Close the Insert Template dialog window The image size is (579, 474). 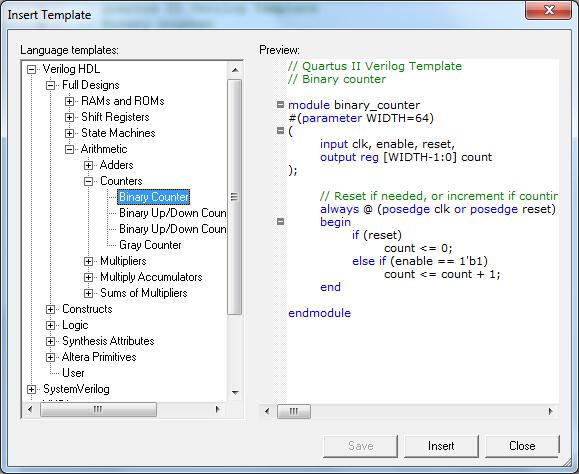549,10
